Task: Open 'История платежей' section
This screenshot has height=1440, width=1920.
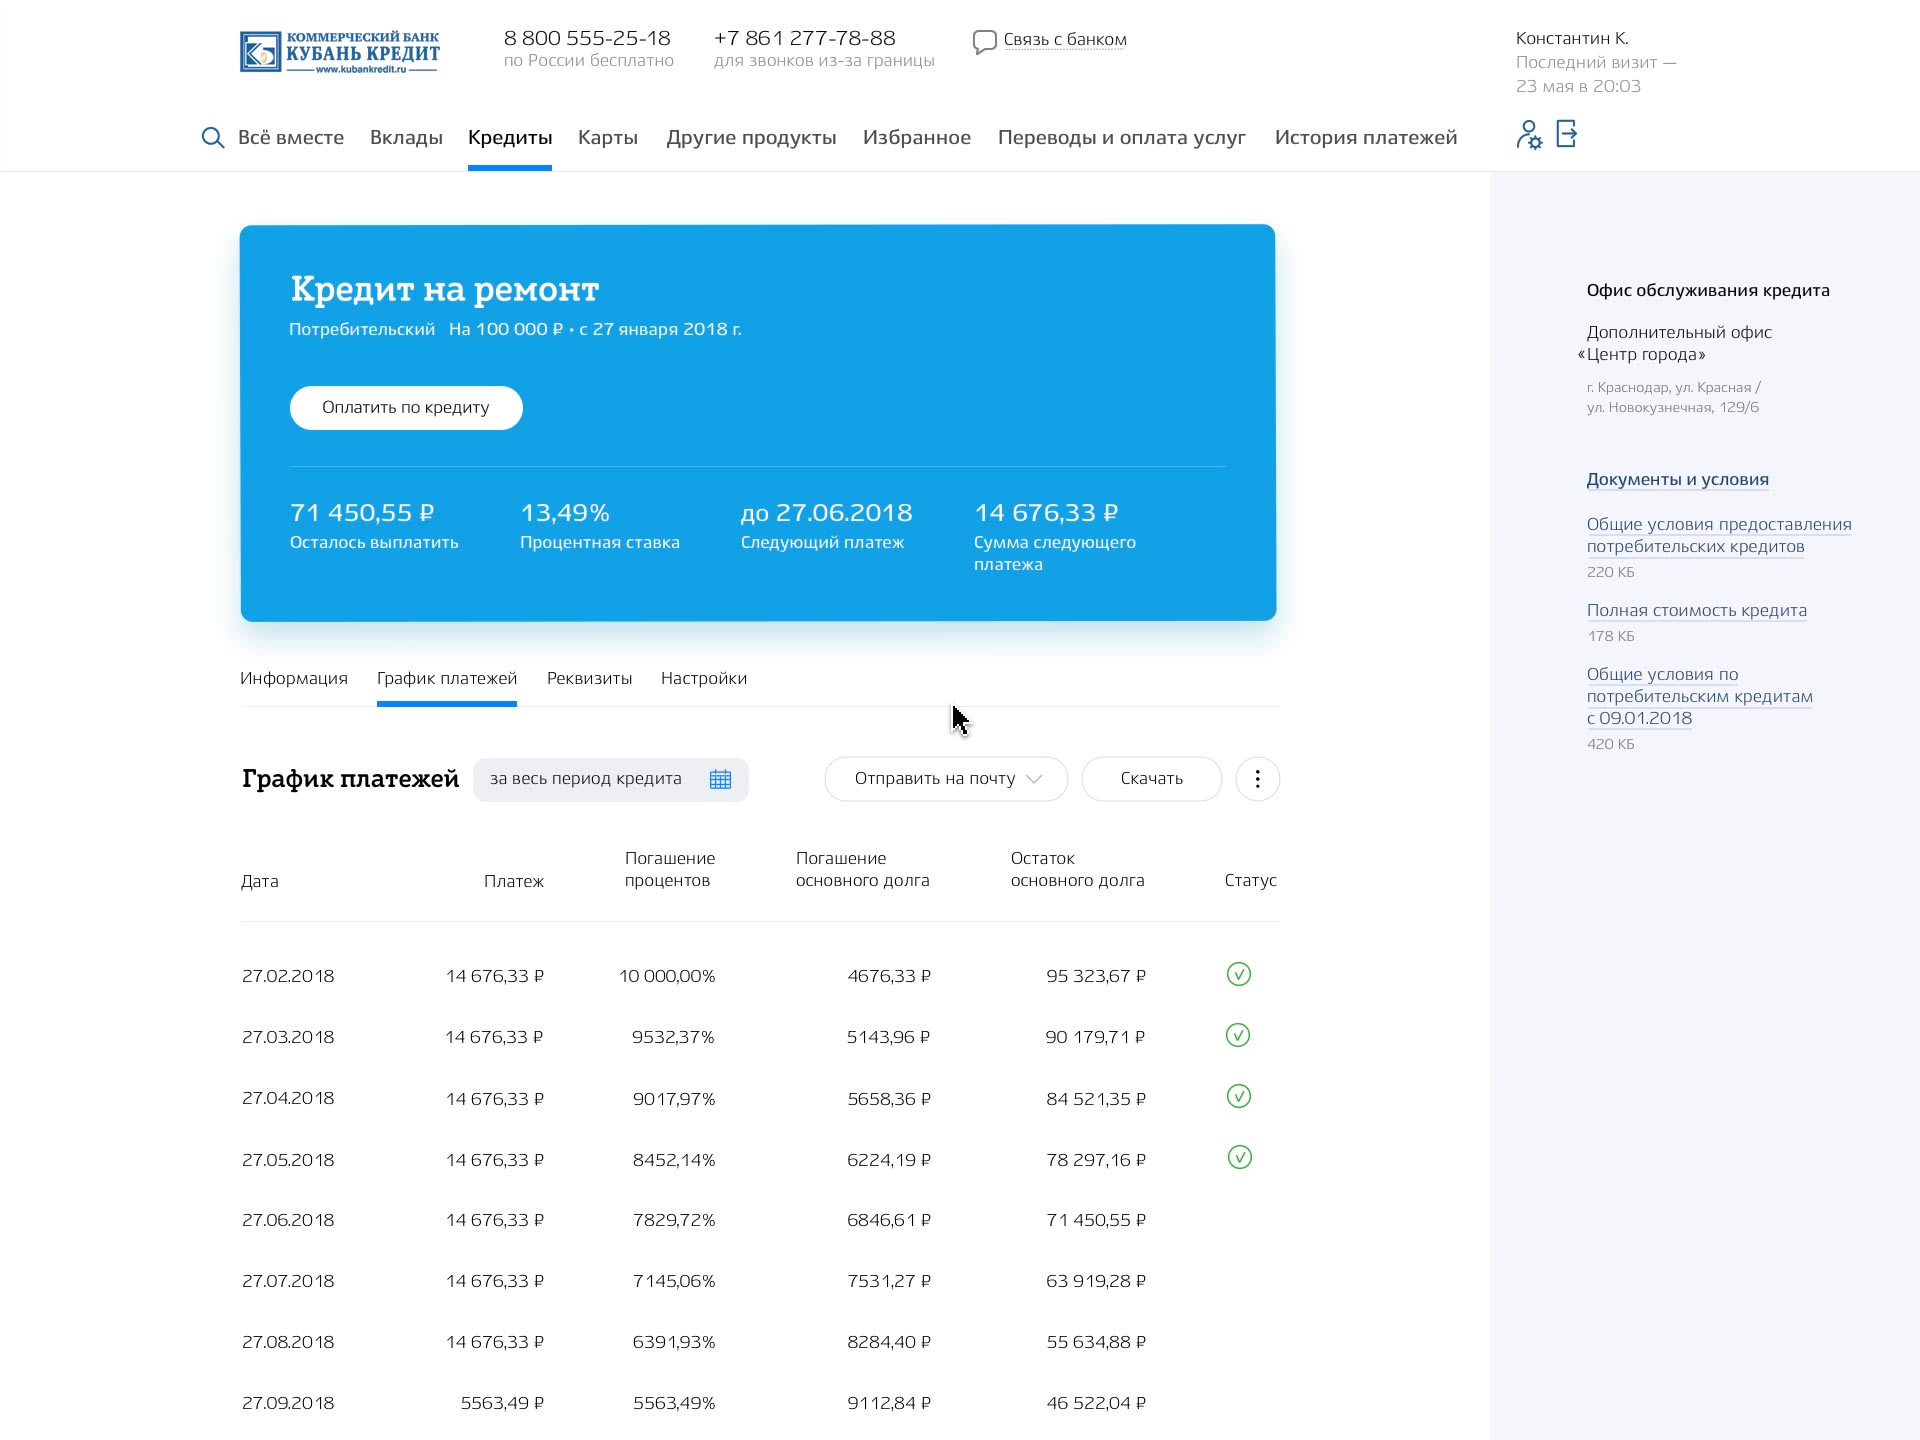Action: click(1366, 138)
